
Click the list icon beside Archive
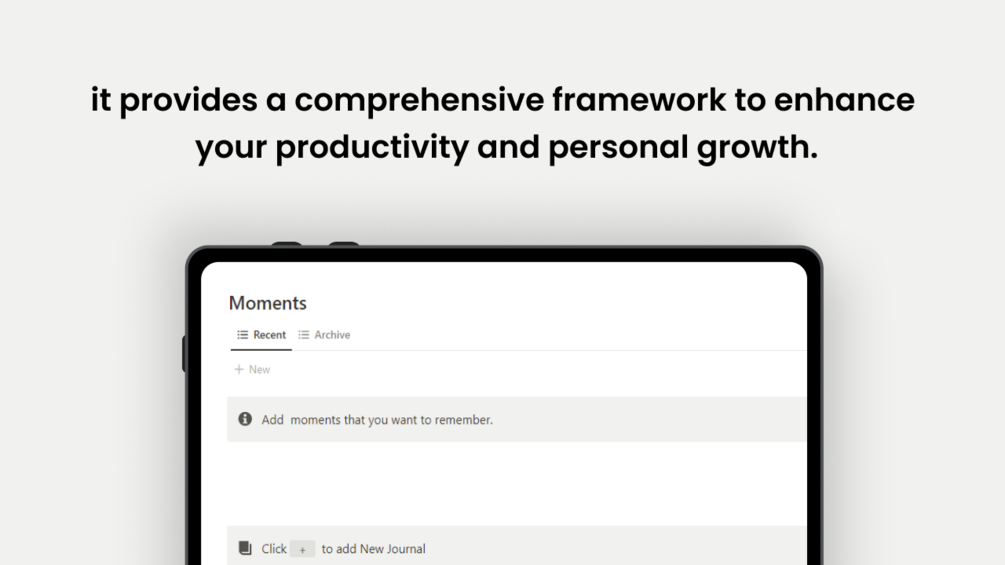tap(304, 335)
